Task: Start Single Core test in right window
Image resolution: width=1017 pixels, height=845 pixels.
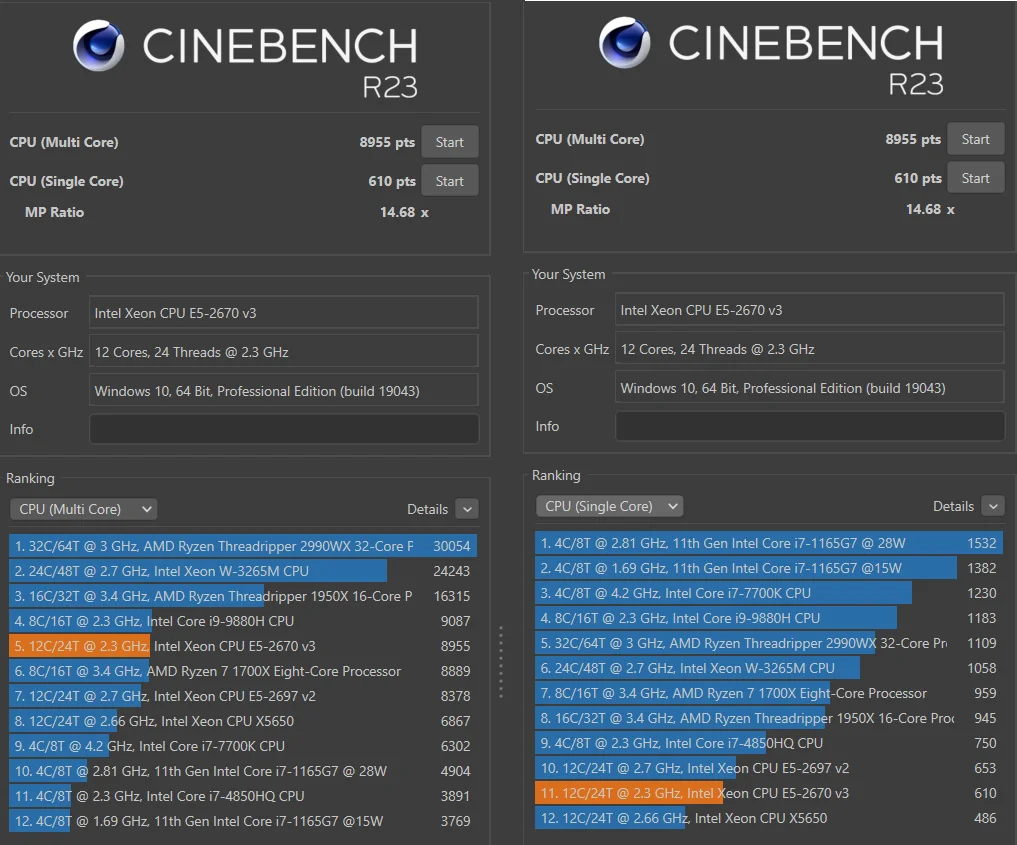Action: (x=975, y=178)
